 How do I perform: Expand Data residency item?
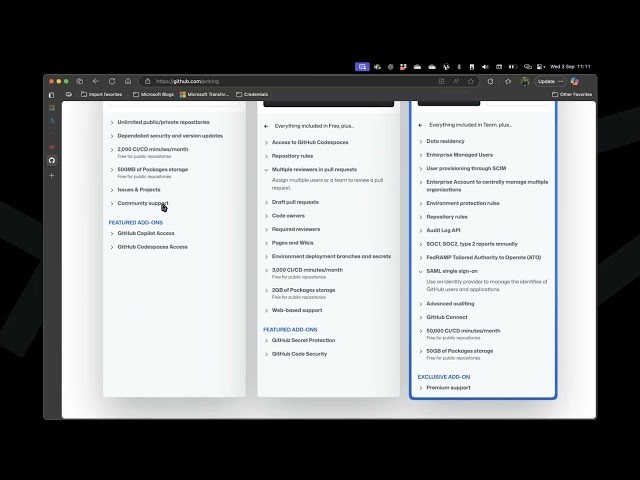coord(442,141)
